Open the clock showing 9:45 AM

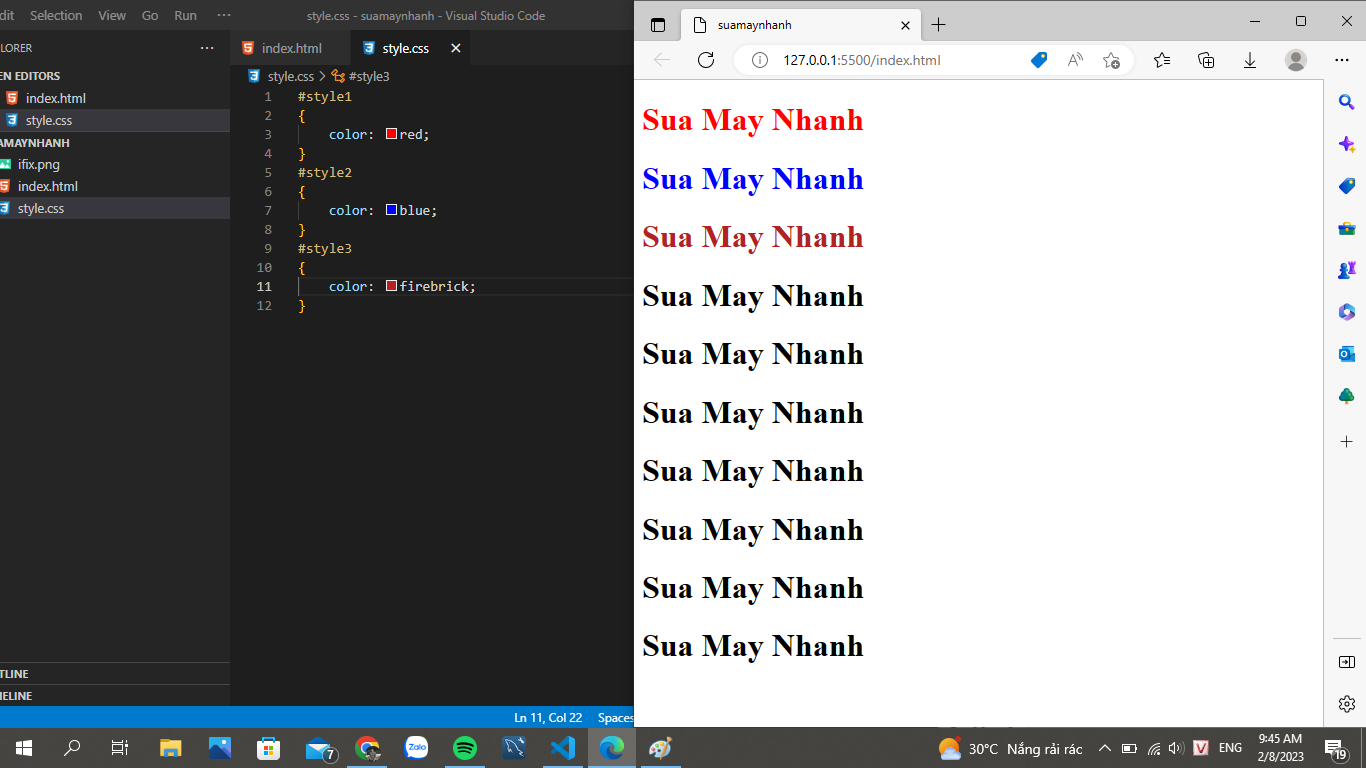pyautogui.click(x=1280, y=747)
